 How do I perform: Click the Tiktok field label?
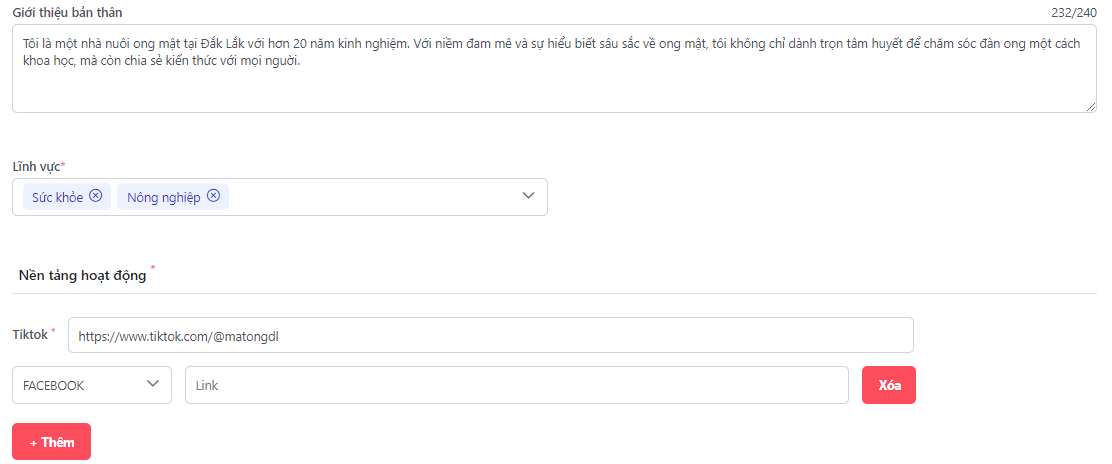(x=30, y=335)
